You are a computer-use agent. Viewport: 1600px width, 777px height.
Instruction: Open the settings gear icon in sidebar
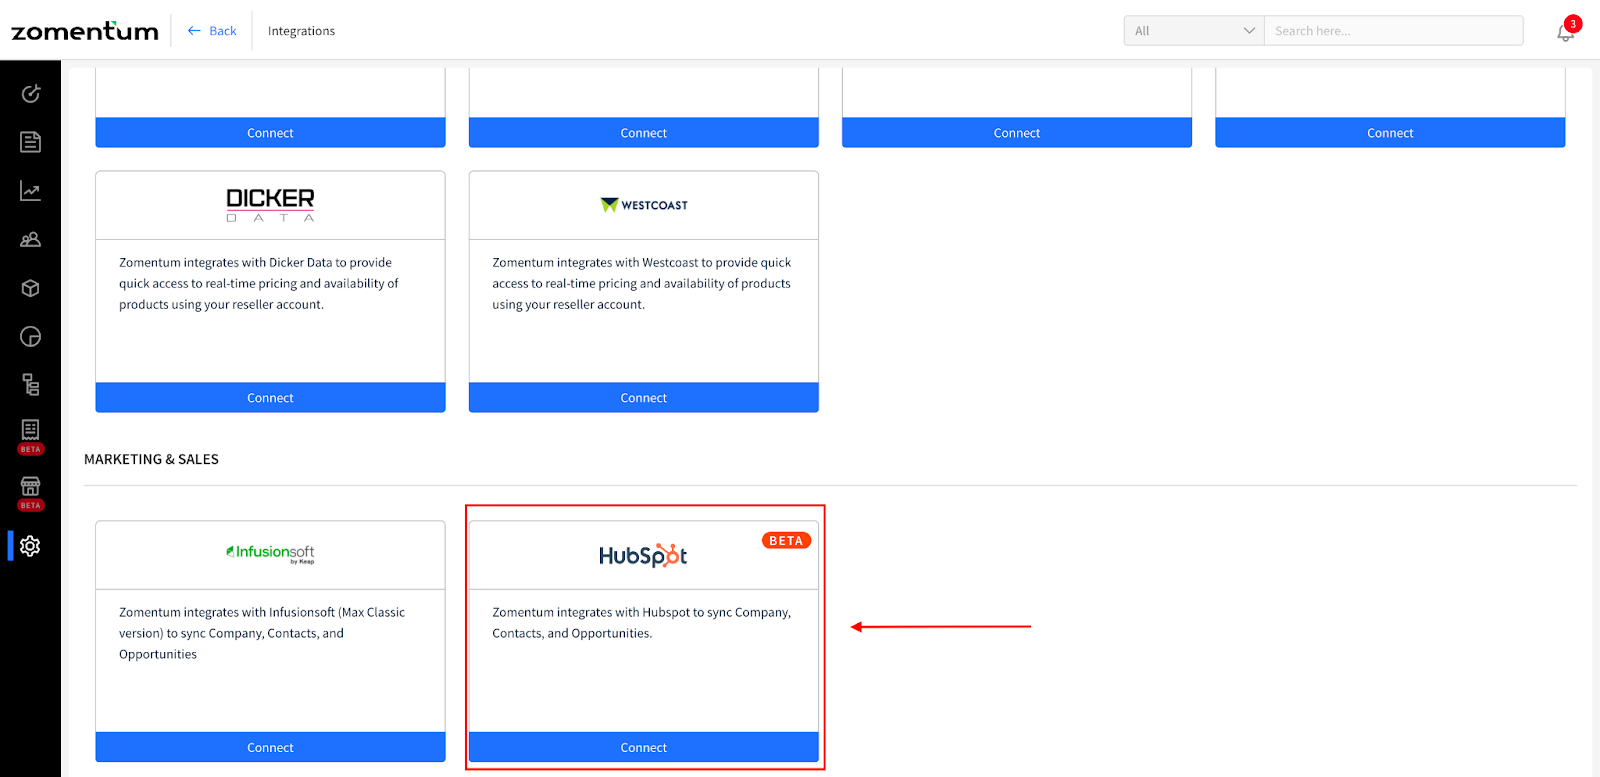[x=30, y=546]
